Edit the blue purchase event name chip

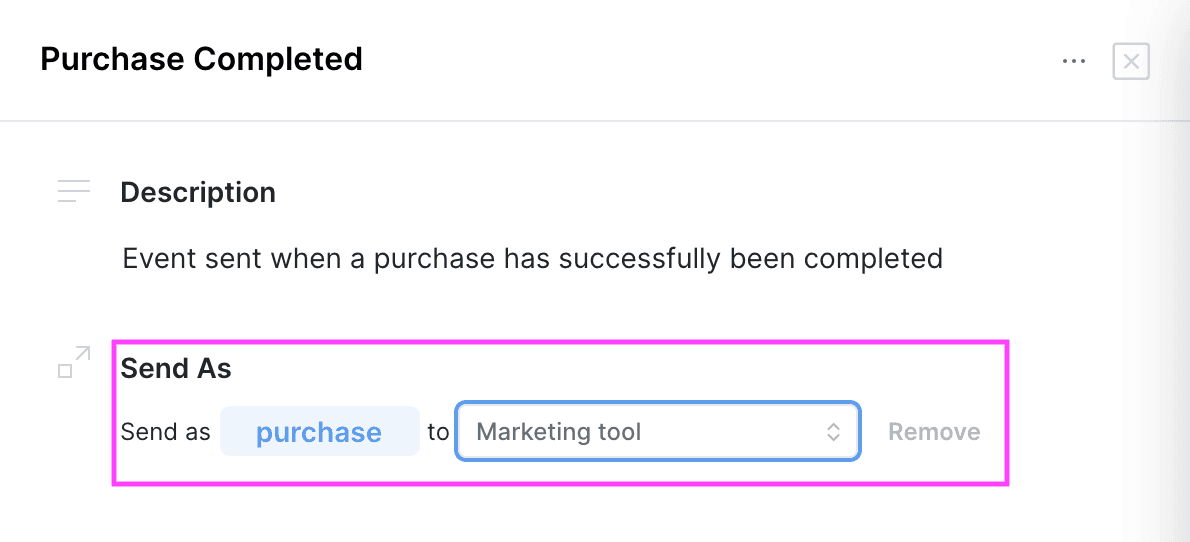(319, 432)
